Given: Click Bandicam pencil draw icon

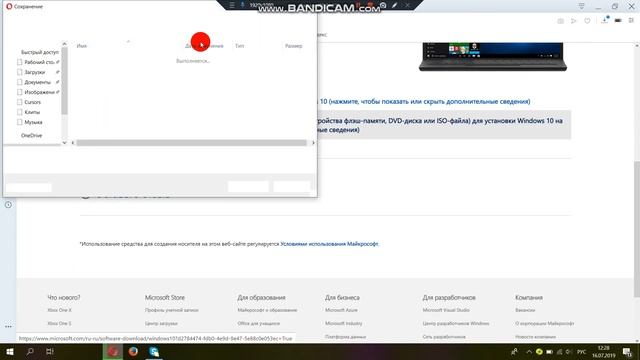Looking at the screenshot, I should click(394, 5).
